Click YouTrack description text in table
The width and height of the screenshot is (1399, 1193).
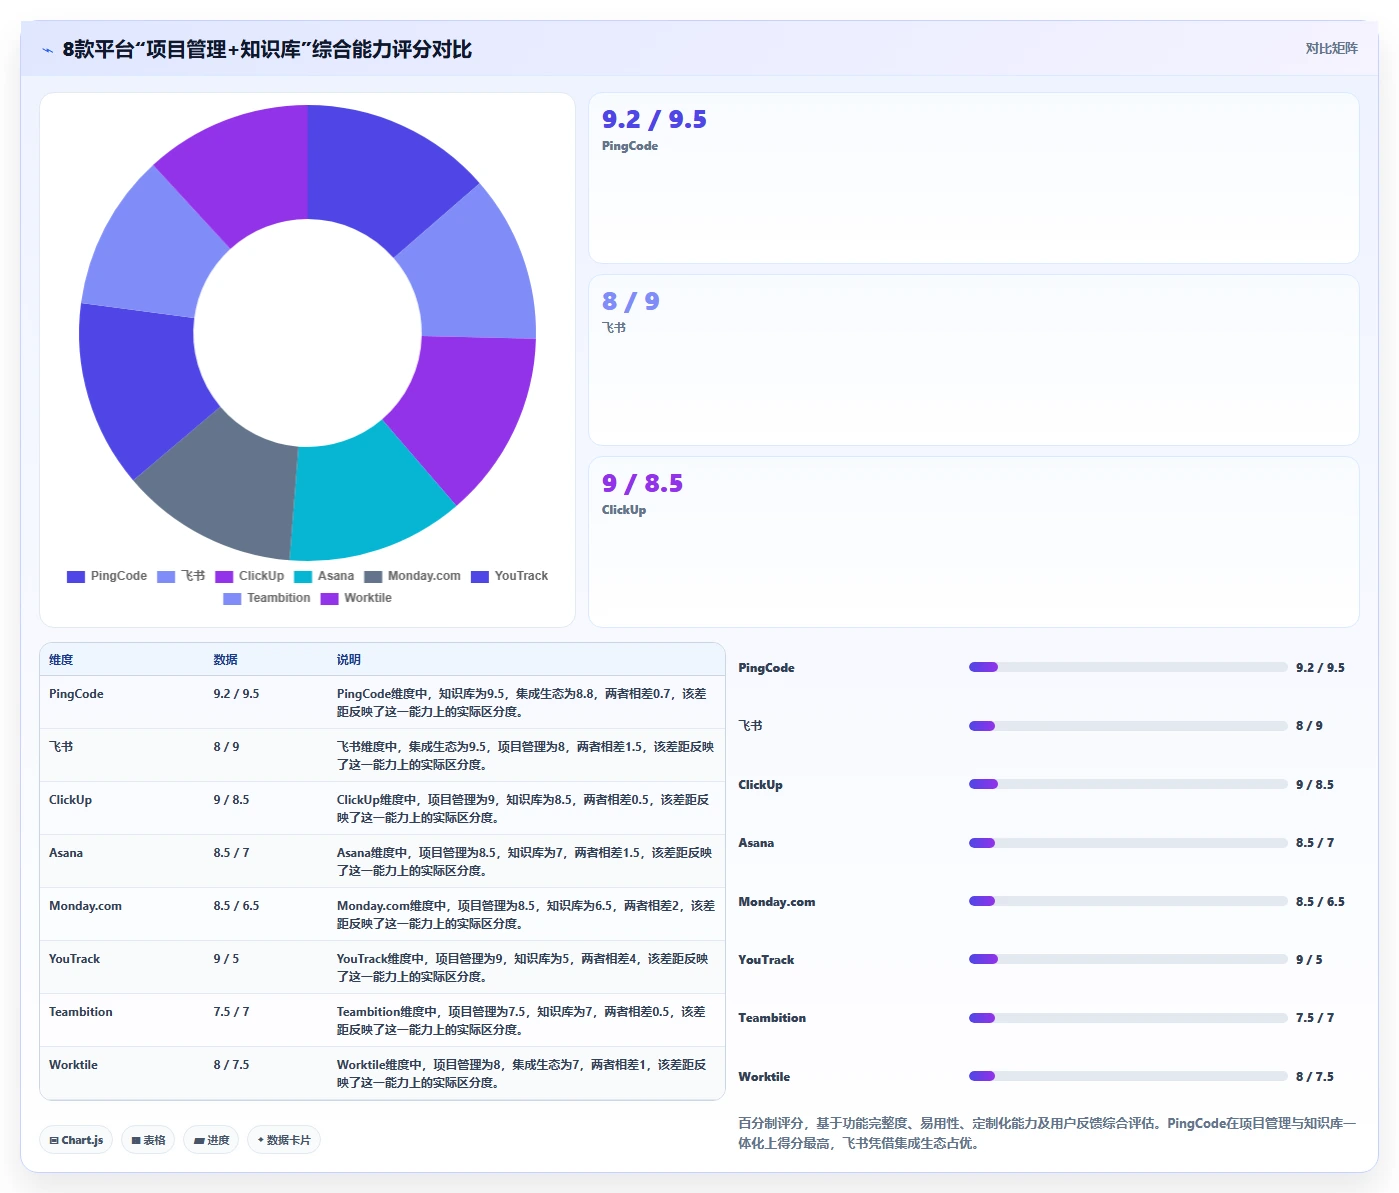click(523, 968)
